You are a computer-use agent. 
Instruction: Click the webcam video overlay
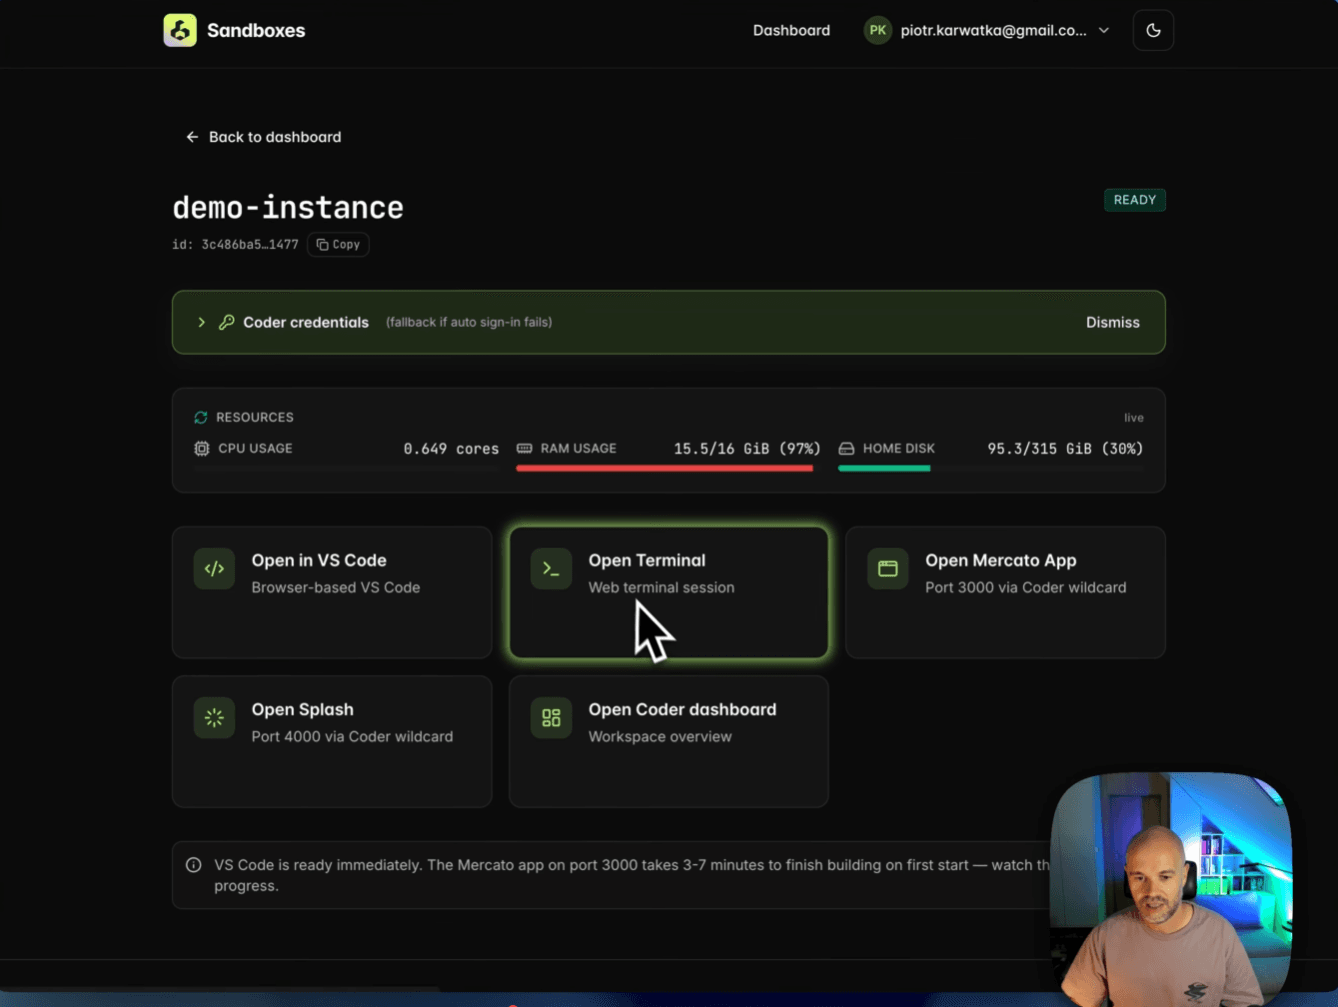click(x=1171, y=888)
